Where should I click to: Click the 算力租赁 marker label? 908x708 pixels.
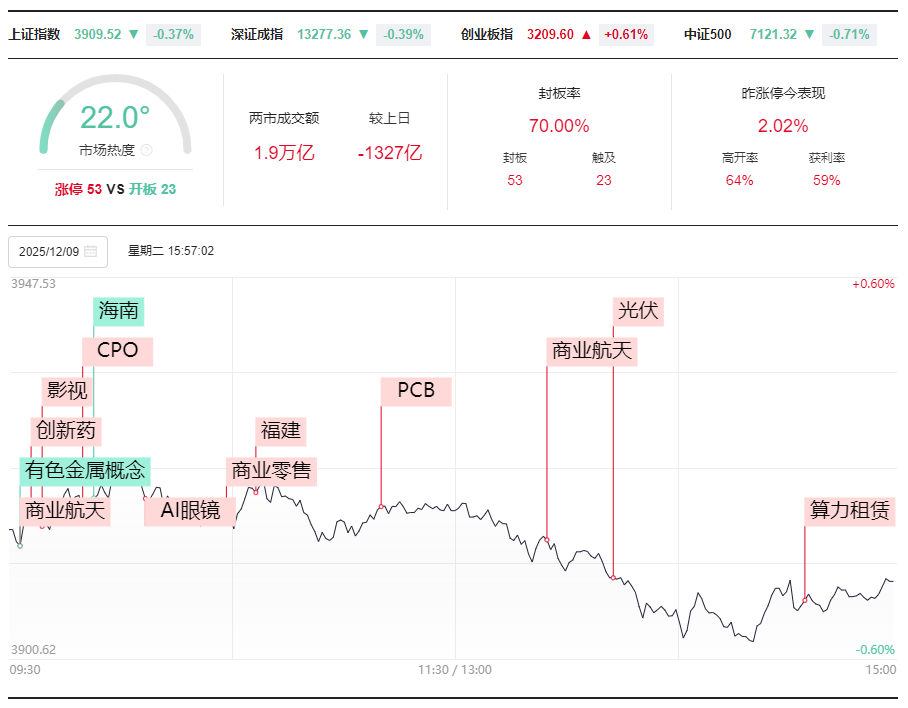pos(849,510)
